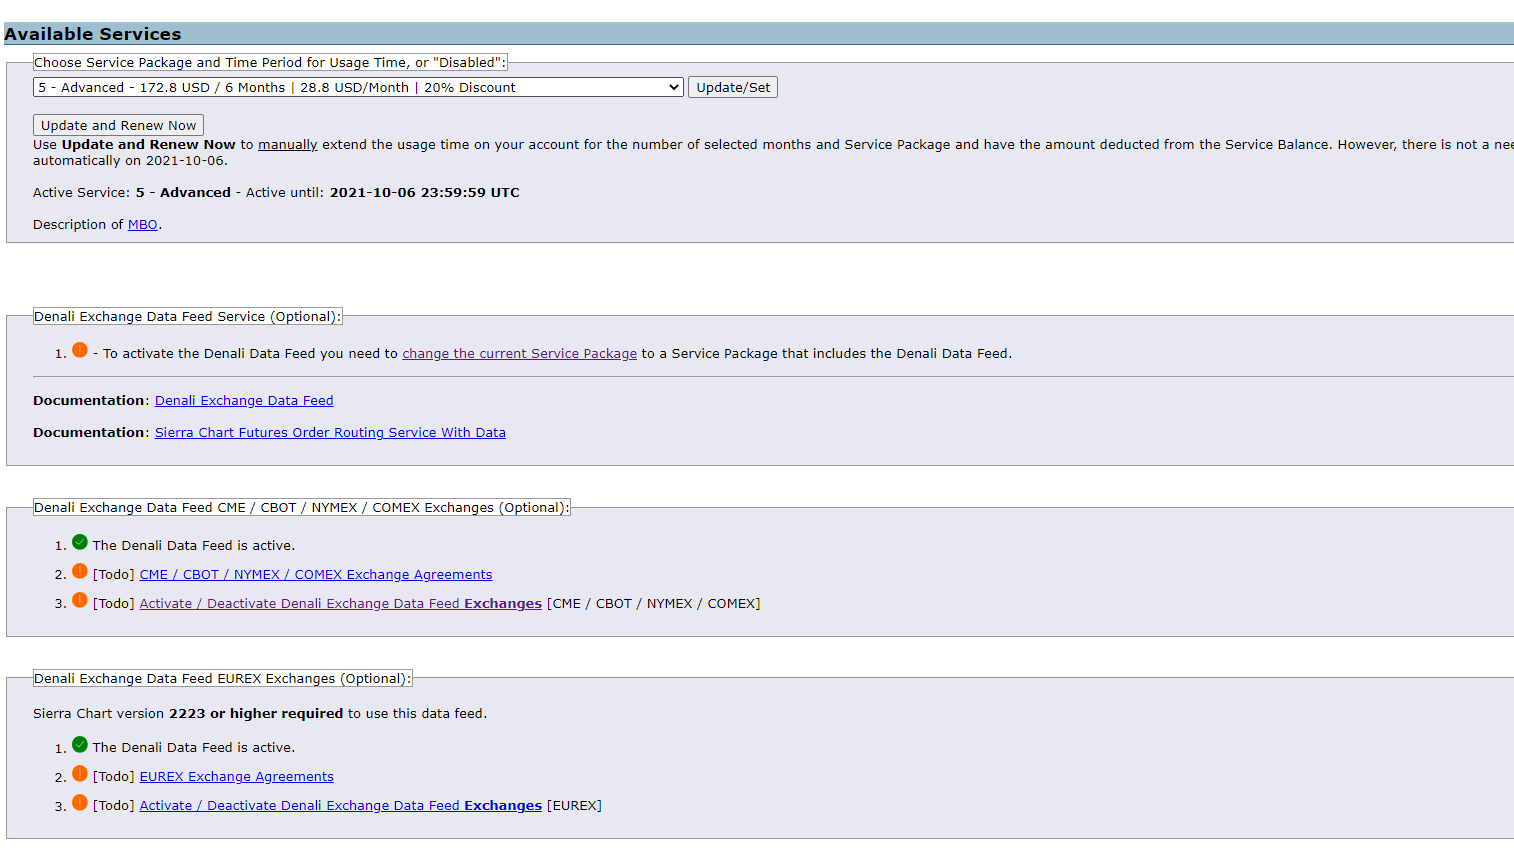Screen dimensions: 1514x852
Task: Click active-until date '2021-10-06 23:59:59 UTC'
Action: coord(425,193)
